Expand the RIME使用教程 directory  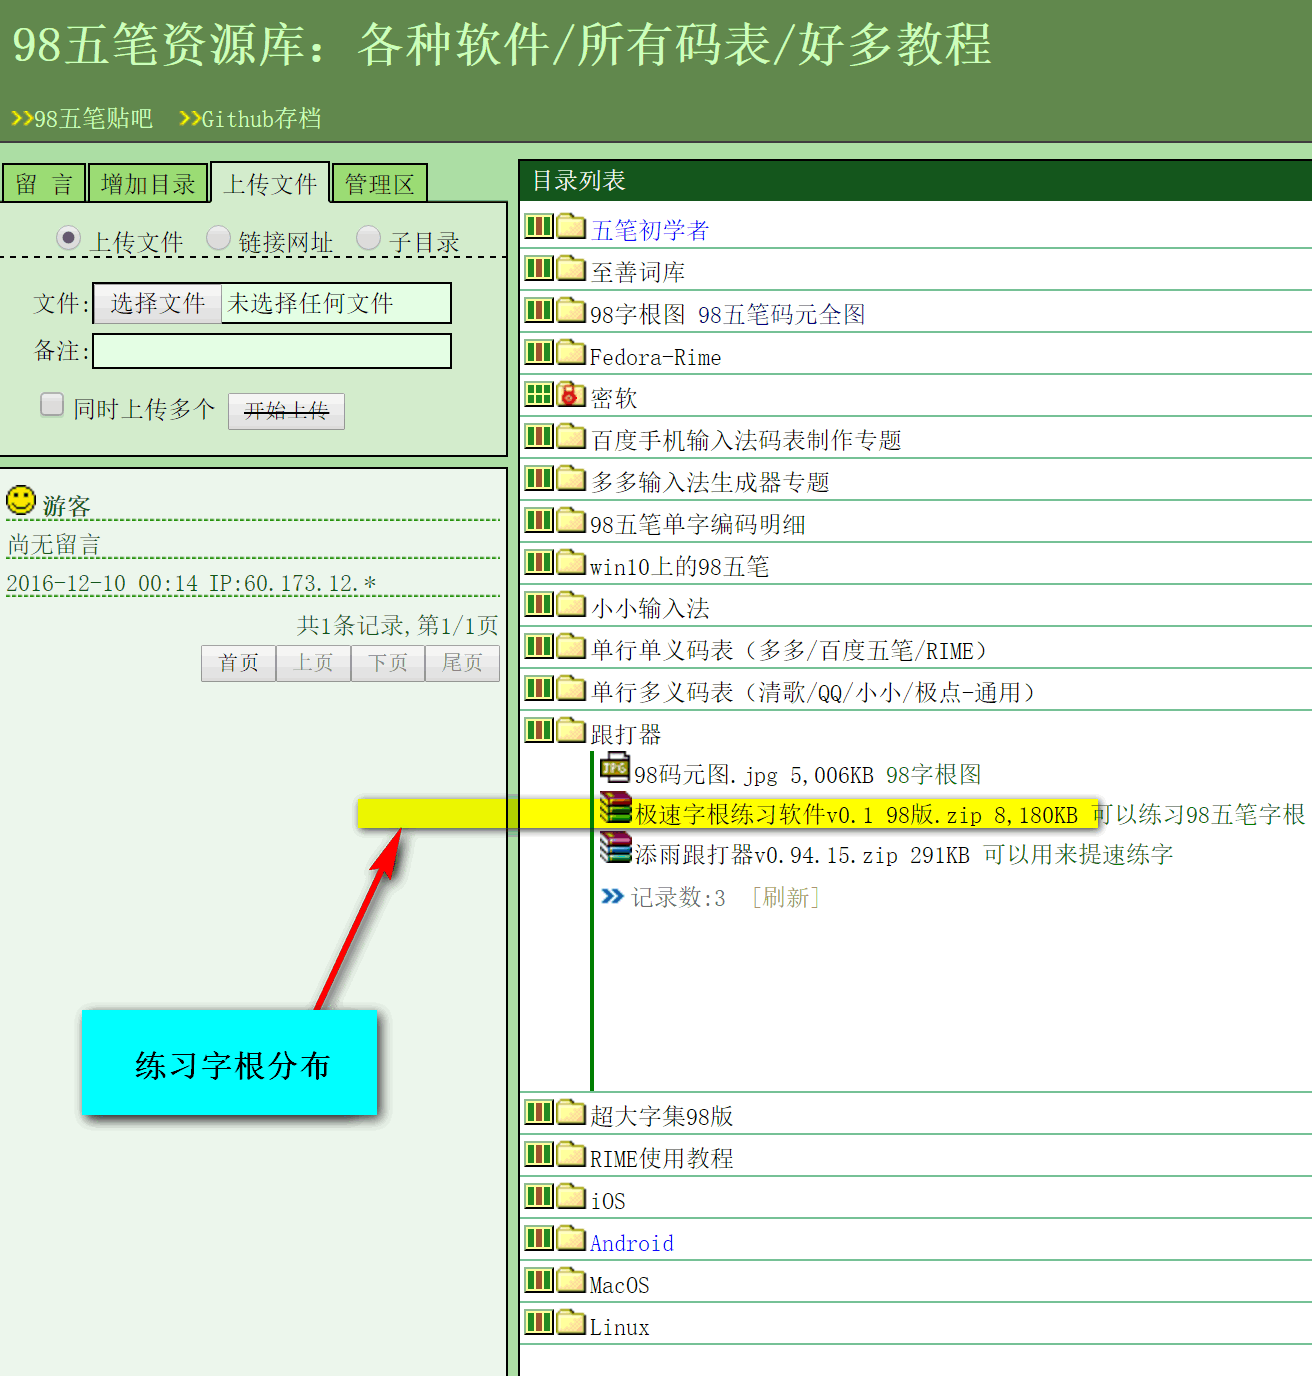tap(539, 1154)
